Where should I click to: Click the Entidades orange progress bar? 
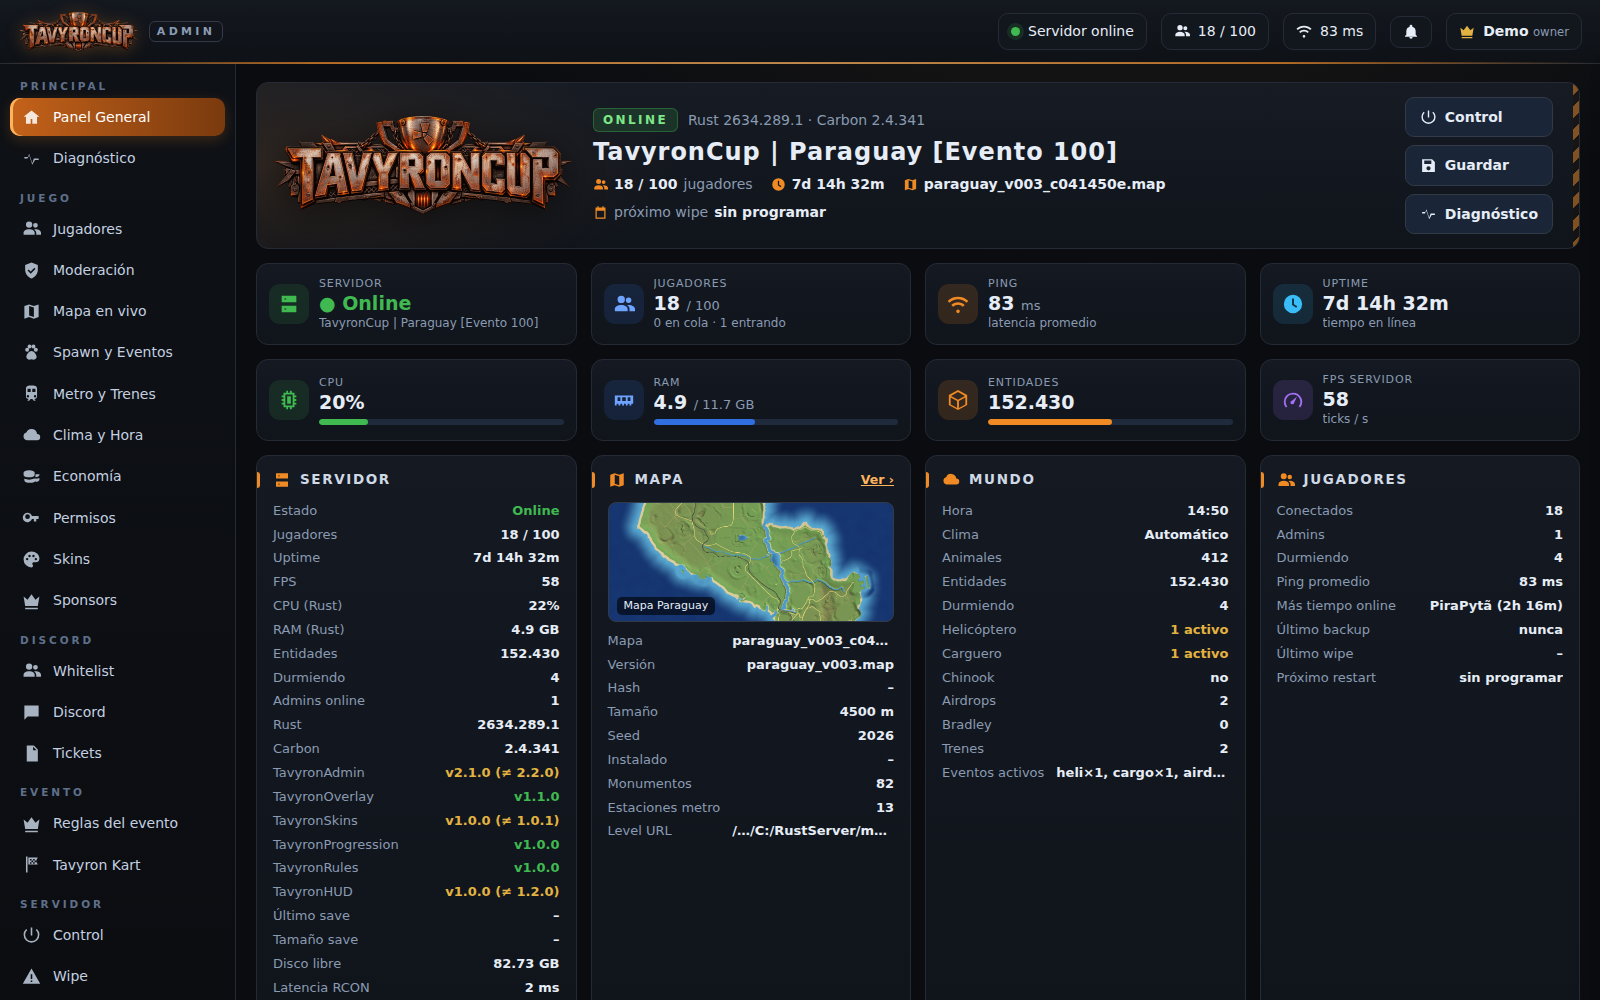1110,422
